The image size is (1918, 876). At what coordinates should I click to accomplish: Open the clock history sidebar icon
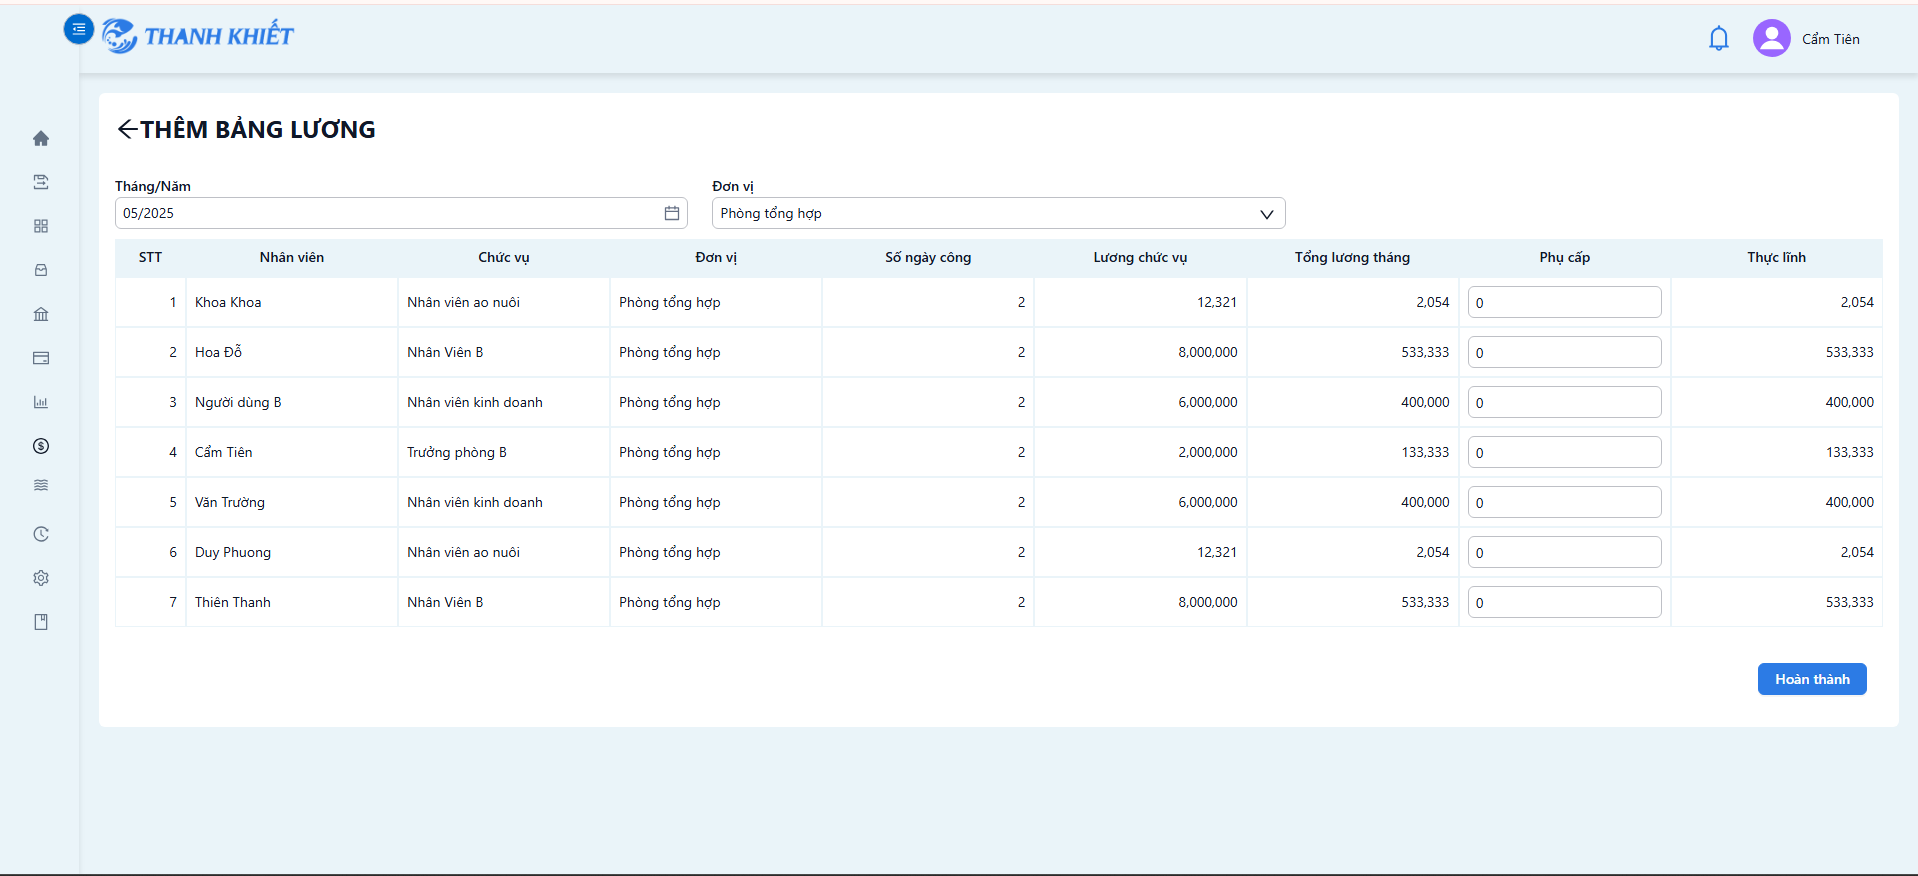[41, 534]
